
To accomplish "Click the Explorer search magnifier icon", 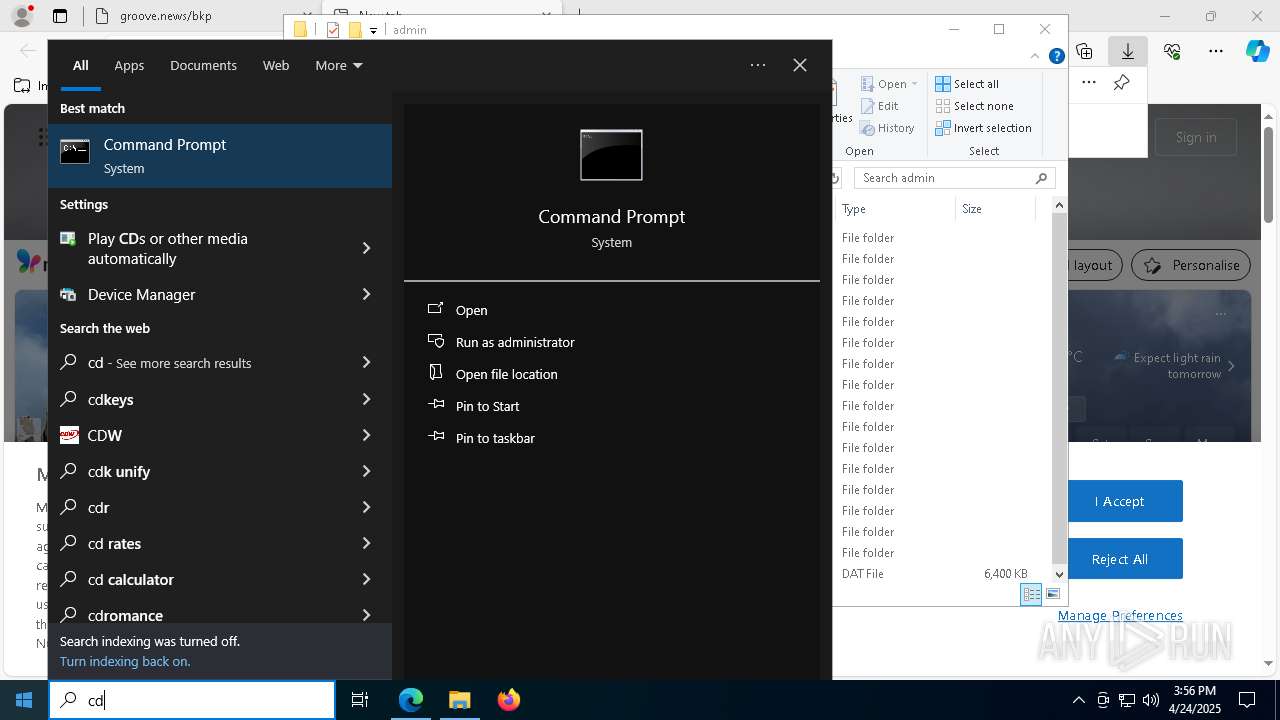I will point(1041,178).
